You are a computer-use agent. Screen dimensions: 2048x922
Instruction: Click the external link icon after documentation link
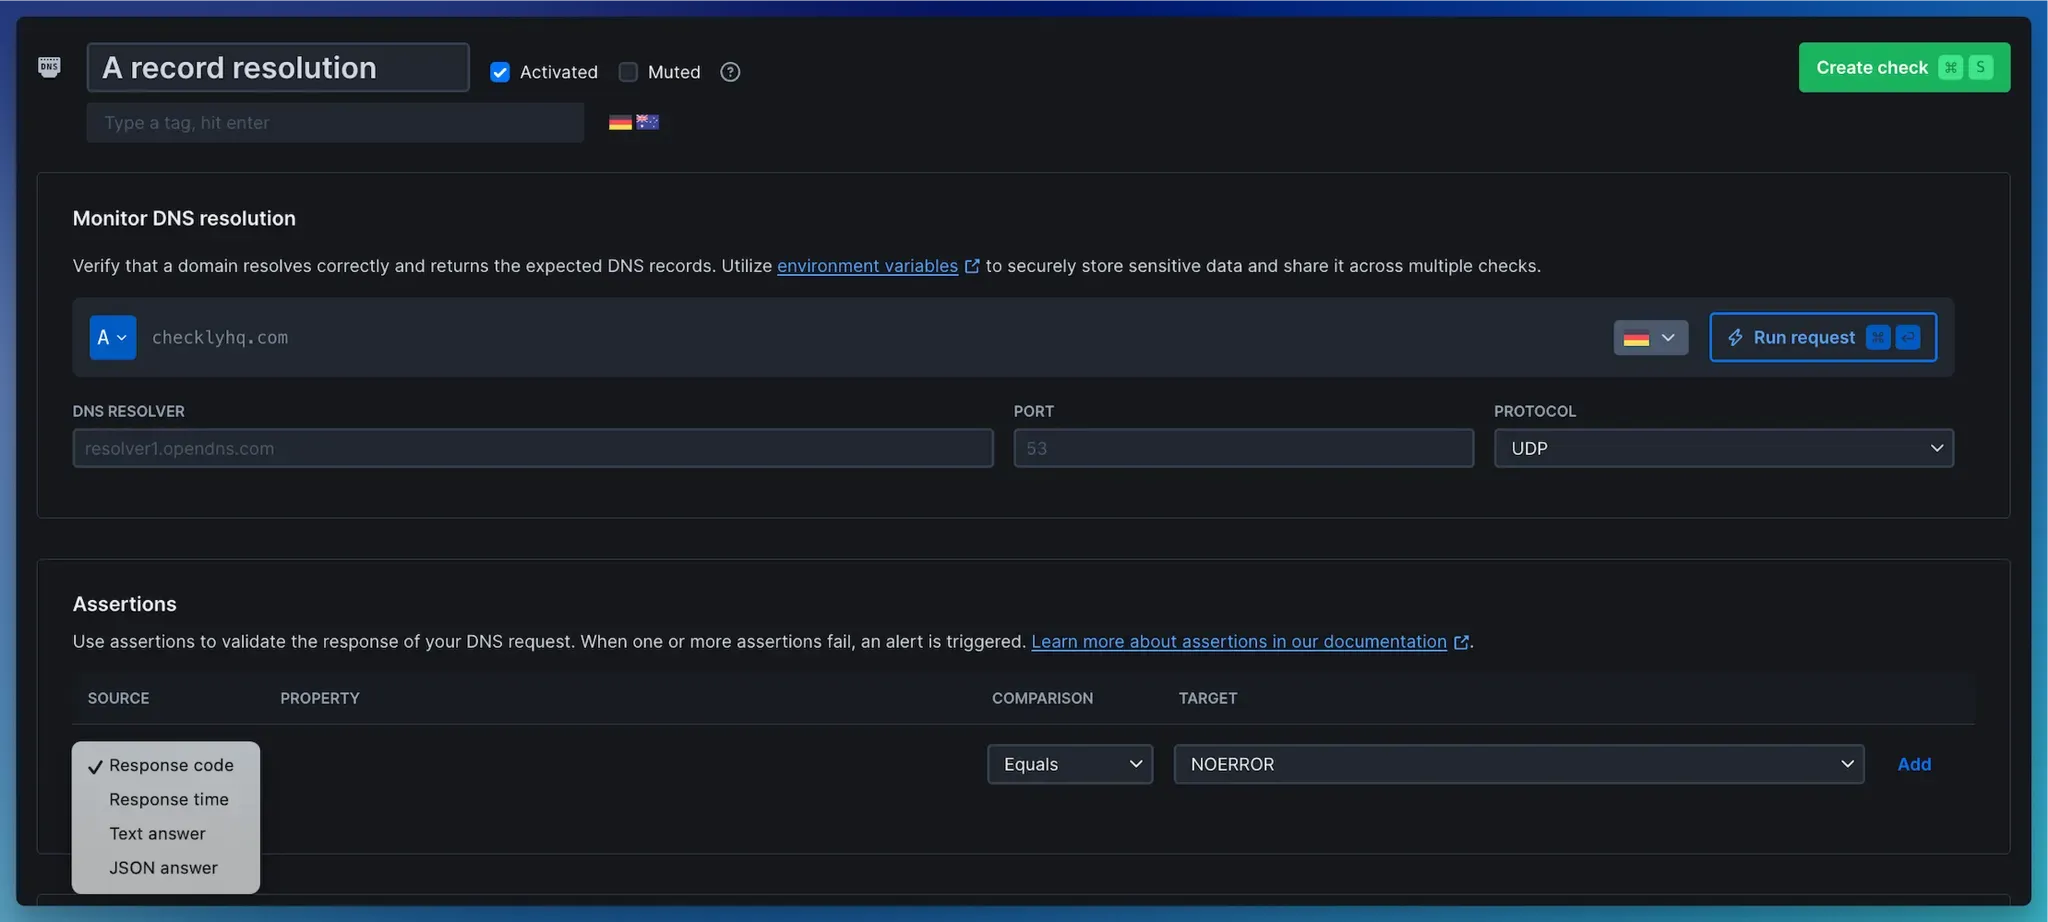1461,642
